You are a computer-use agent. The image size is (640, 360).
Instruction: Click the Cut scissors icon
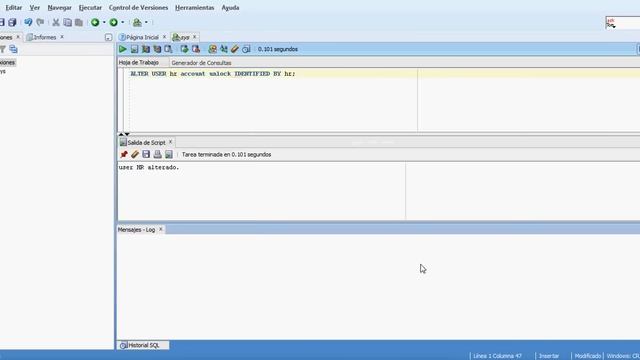pyautogui.click(x=56, y=22)
